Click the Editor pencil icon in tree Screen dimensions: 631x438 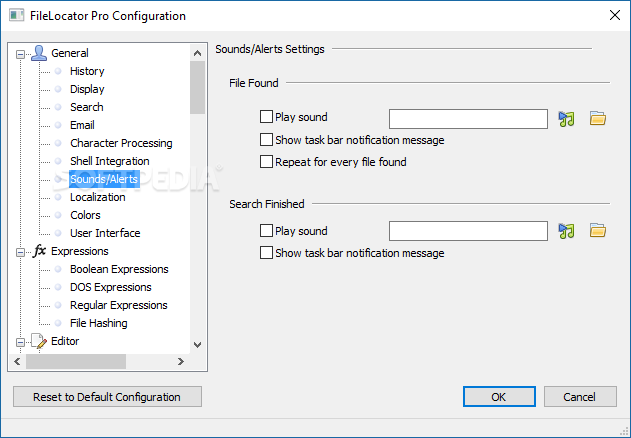pyautogui.click(x=38, y=341)
